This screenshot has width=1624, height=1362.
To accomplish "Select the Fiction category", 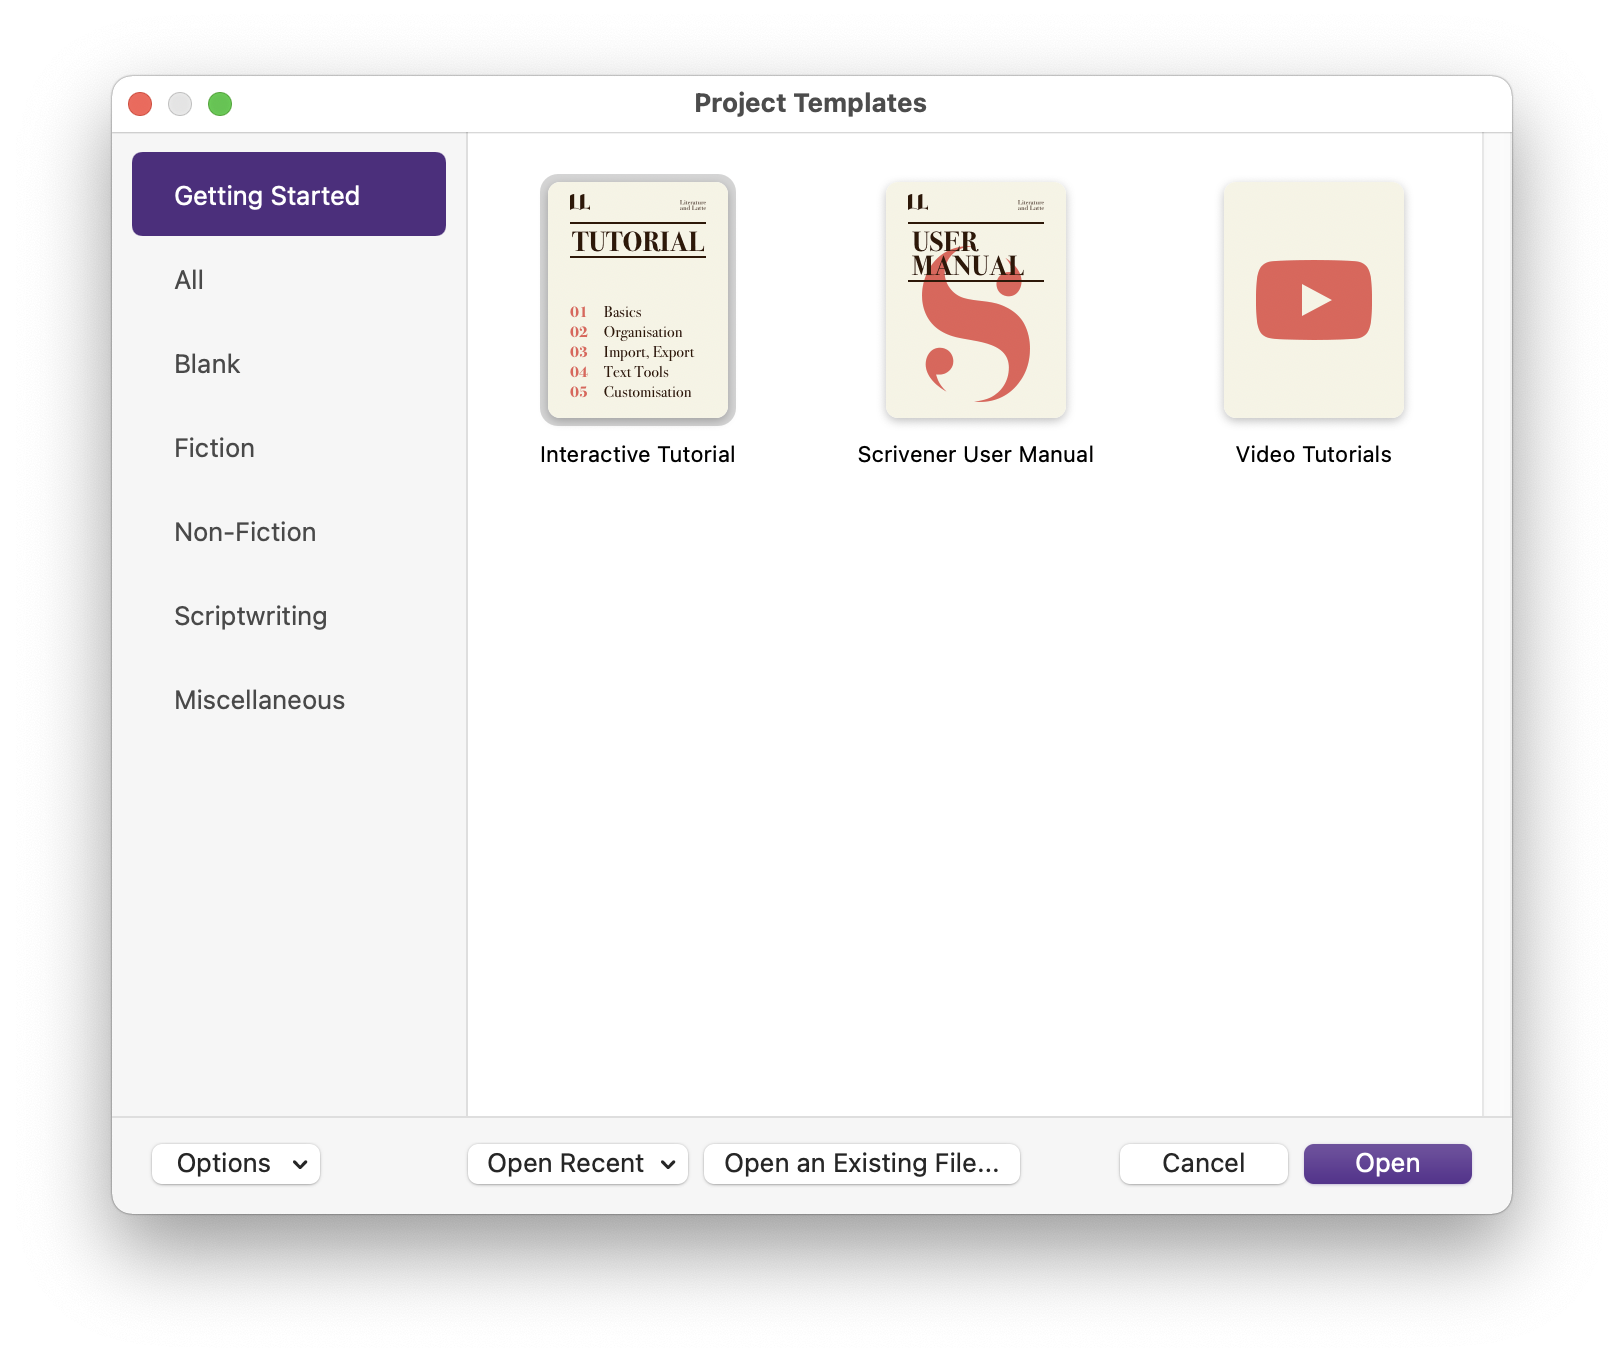I will coord(214,448).
